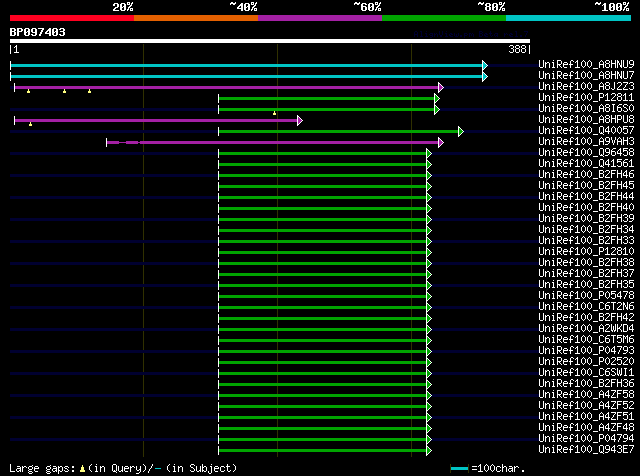Open UniRef100_A4ZF51 entry
The height and width of the screenshot is (476, 640).
tap(586, 417)
